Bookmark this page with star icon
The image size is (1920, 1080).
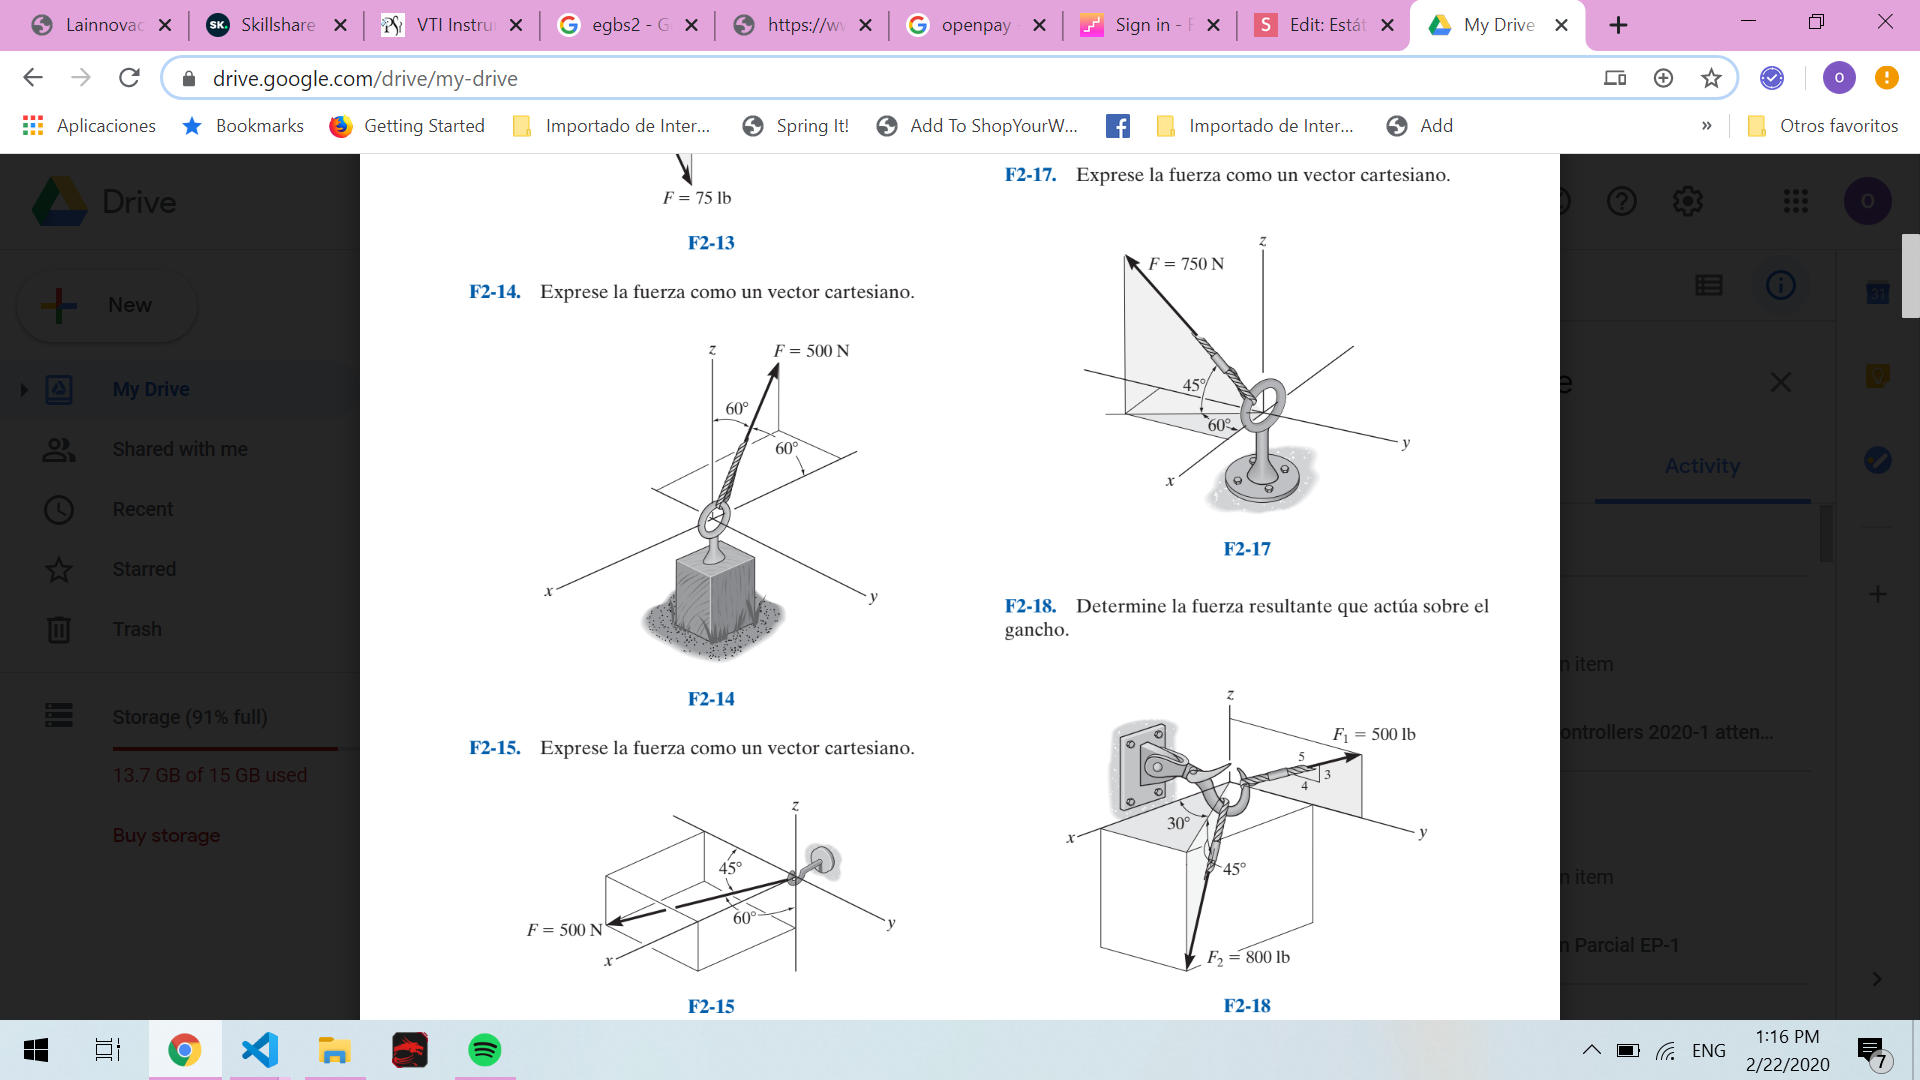[x=1711, y=78]
